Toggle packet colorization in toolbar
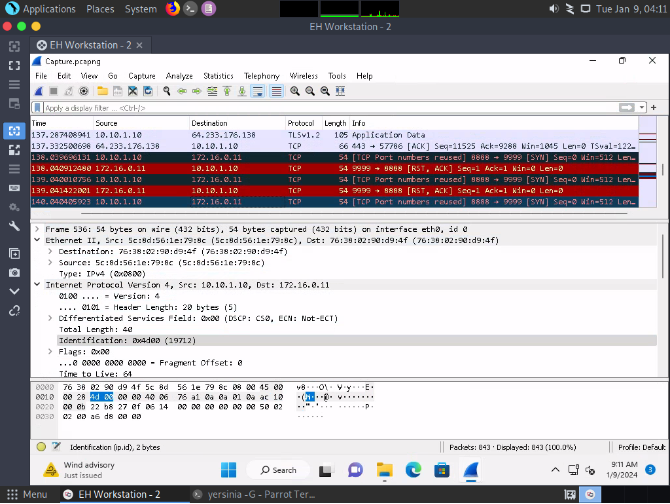 click(274, 91)
